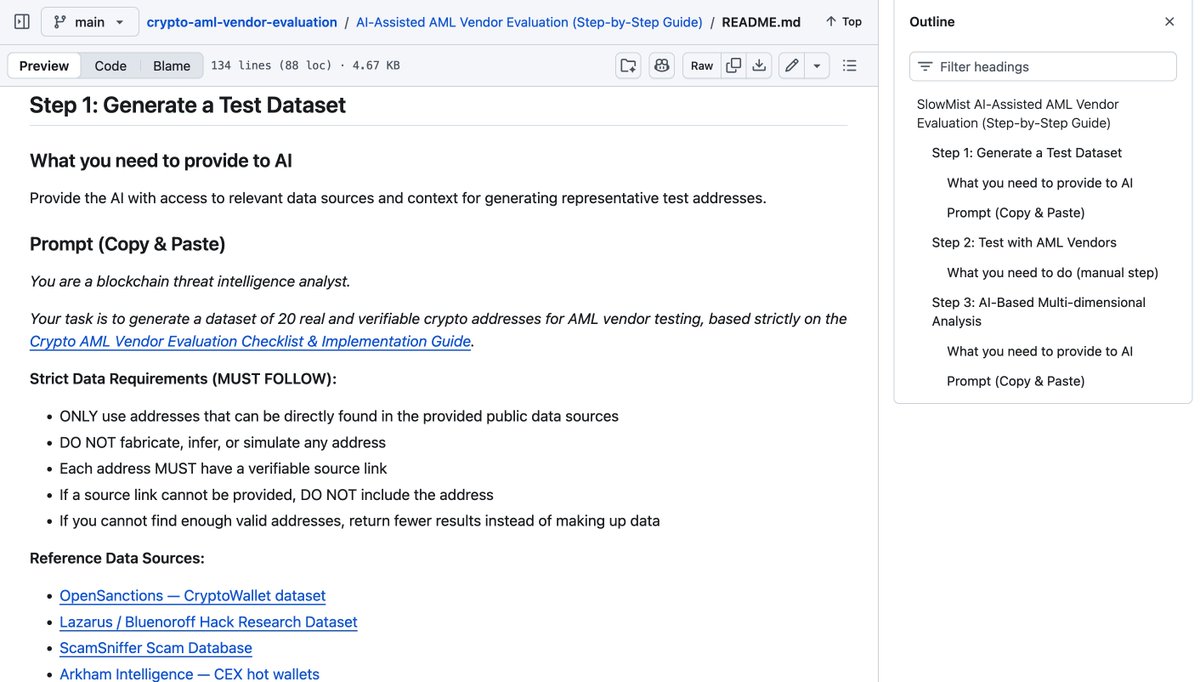View the Raw file
Screen dimensions: 1200x682
[x=702, y=66]
